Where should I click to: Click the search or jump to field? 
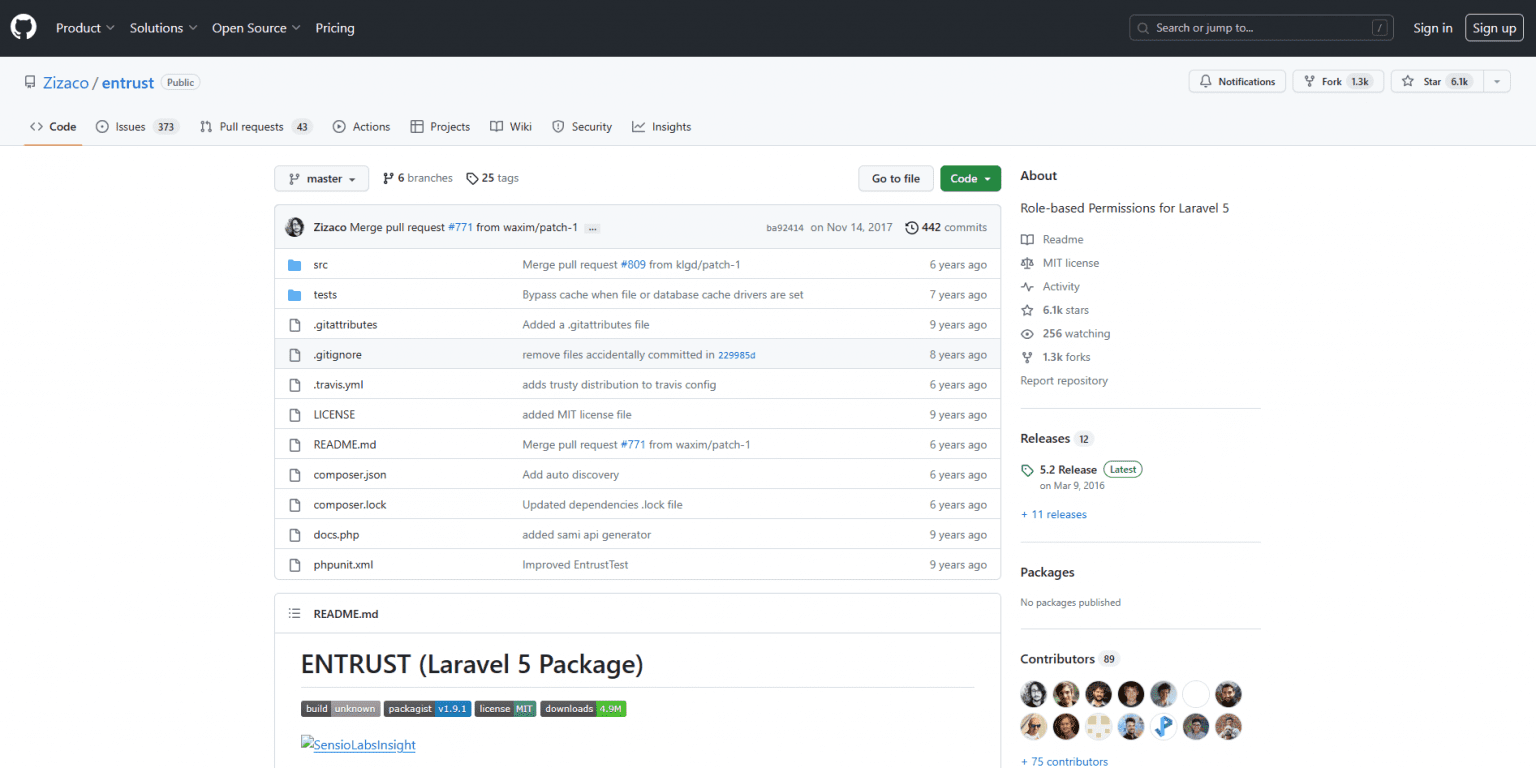pos(1260,27)
